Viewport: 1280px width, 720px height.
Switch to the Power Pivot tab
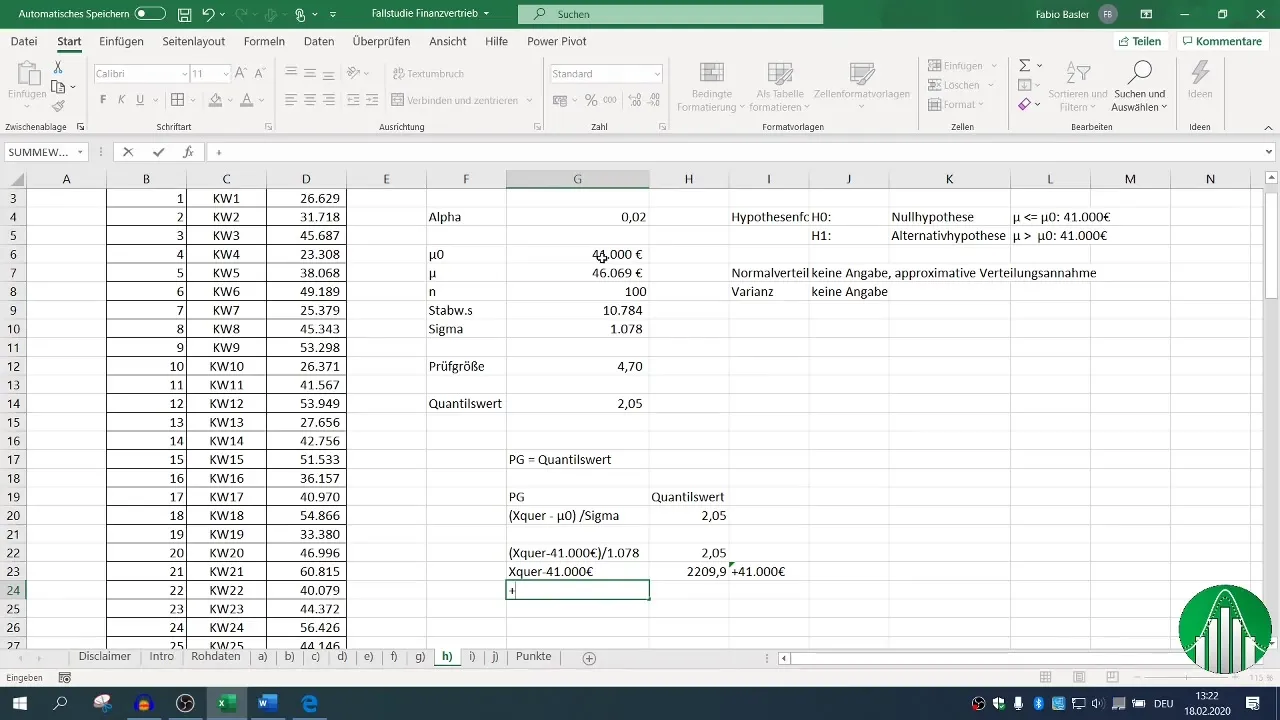click(556, 41)
